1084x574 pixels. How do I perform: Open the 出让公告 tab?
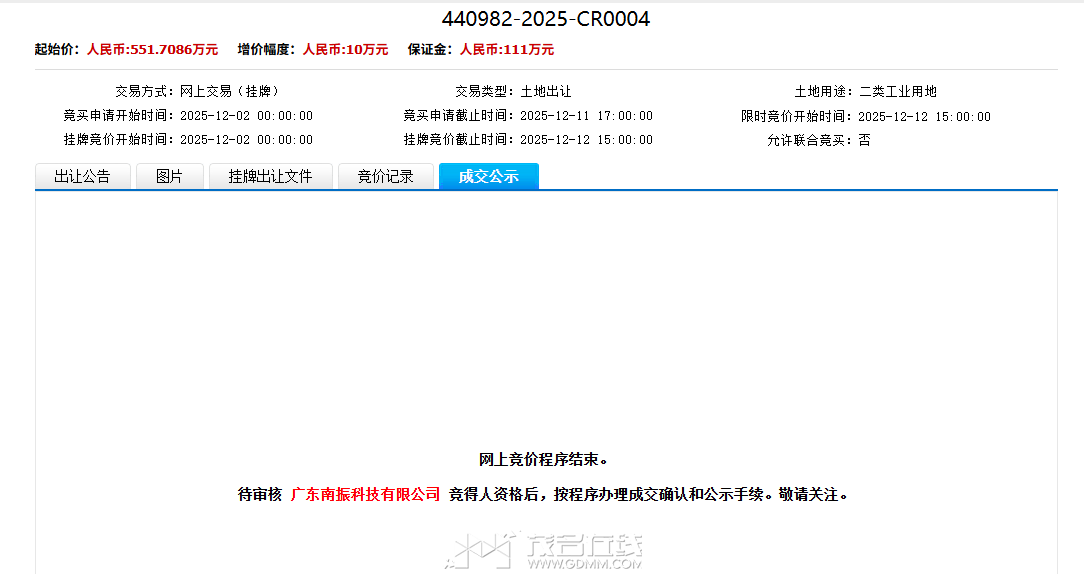[82, 177]
